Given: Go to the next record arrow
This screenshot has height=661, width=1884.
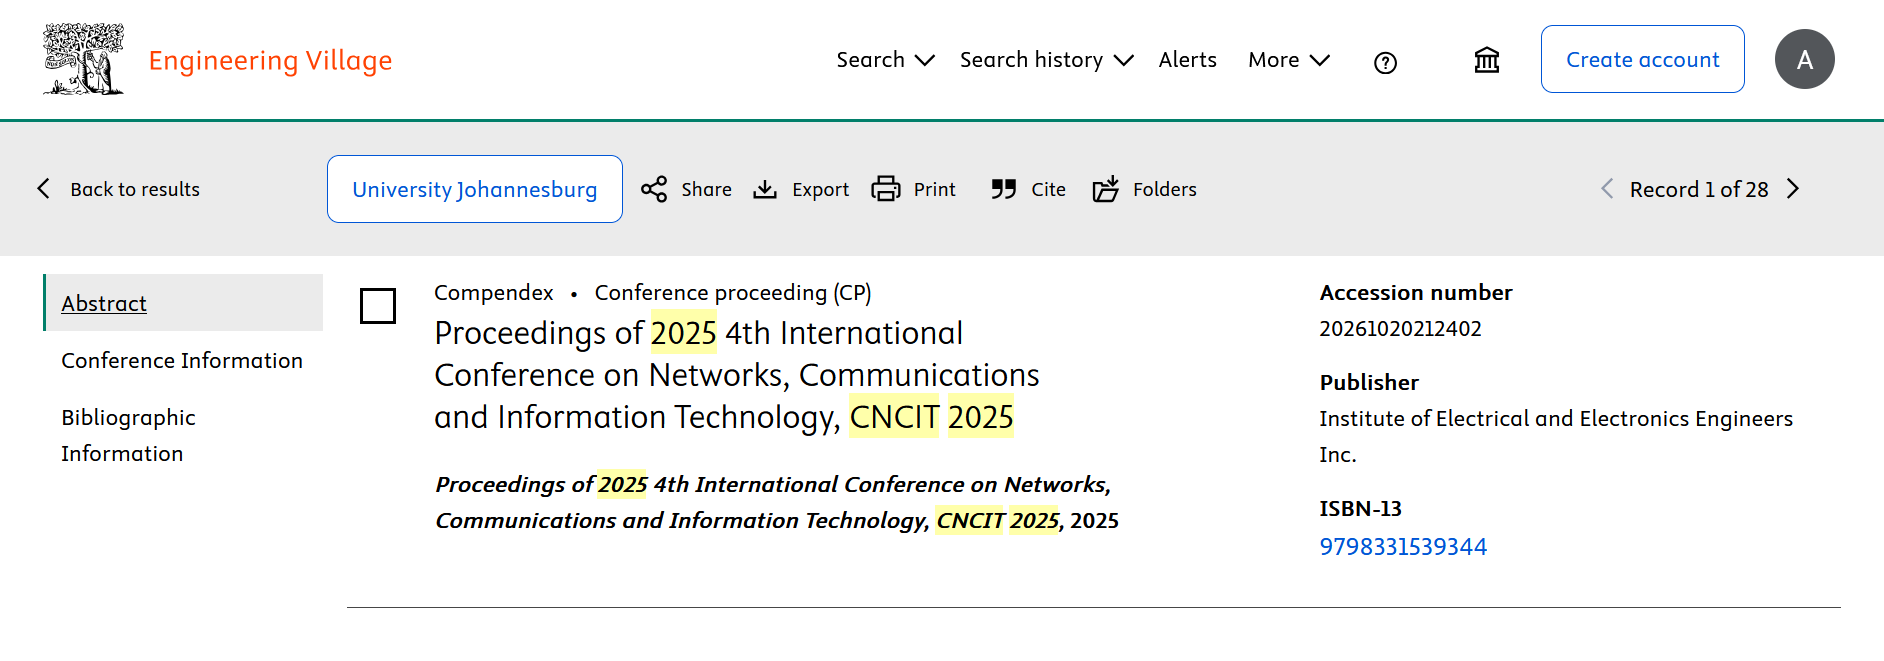Looking at the screenshot, I should (x=1793, y=189).
